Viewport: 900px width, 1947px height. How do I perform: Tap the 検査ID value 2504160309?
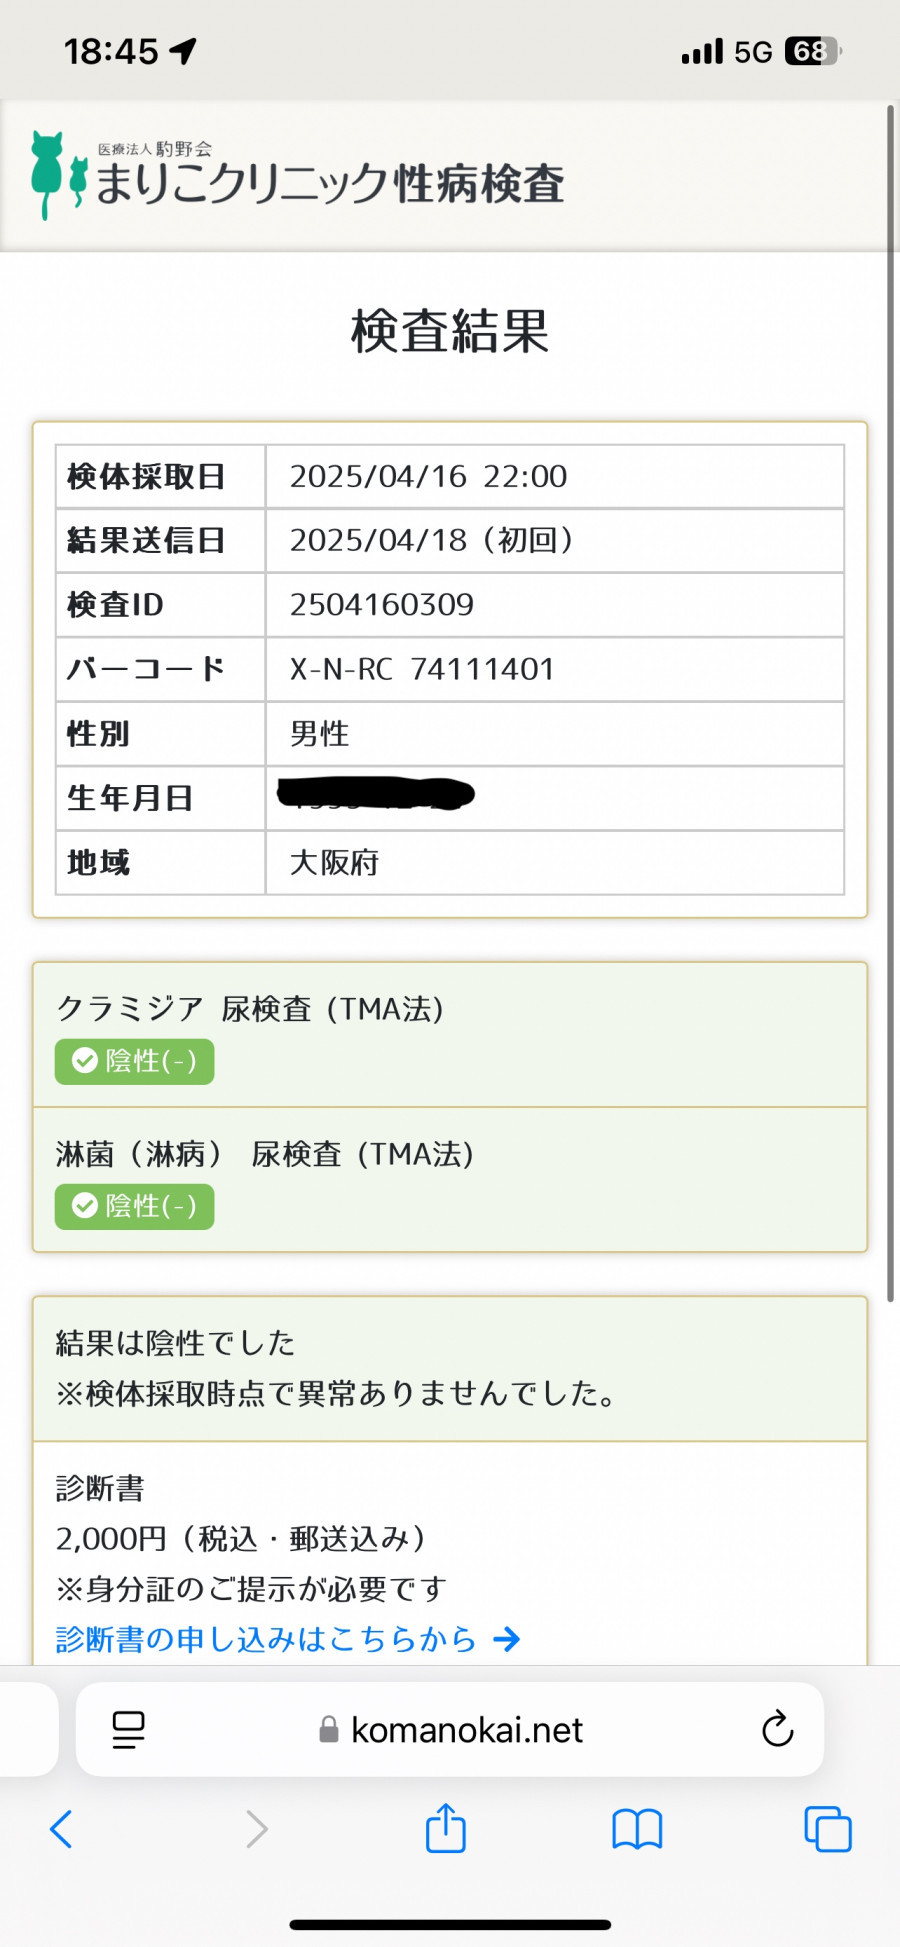coord(382,604)
